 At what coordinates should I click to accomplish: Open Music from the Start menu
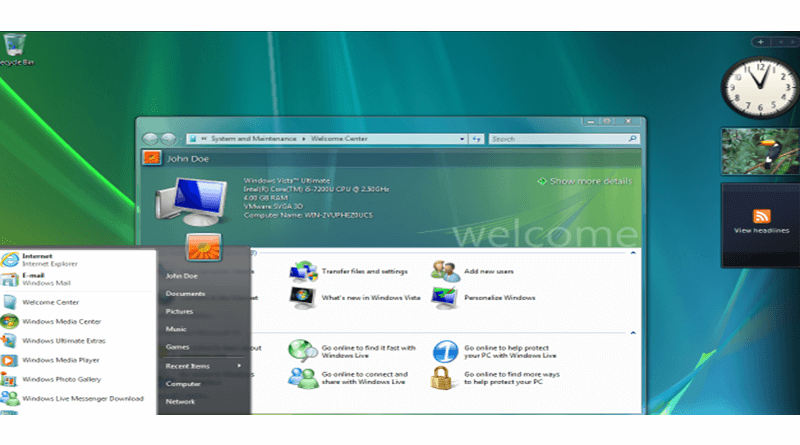pos(176,329)
